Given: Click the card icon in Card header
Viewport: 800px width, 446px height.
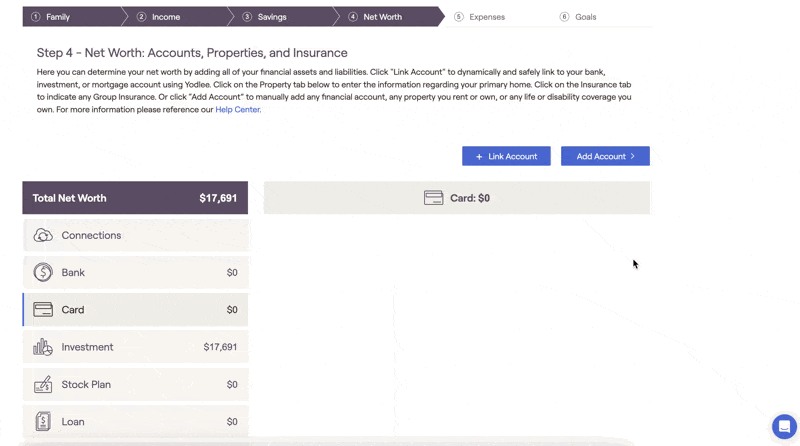Looking at the screenshot, I should pyautogui.click(x=433, y=198).
